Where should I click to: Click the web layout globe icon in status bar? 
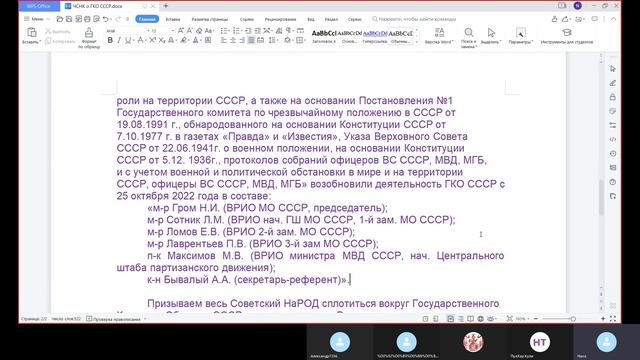(480, 319)
